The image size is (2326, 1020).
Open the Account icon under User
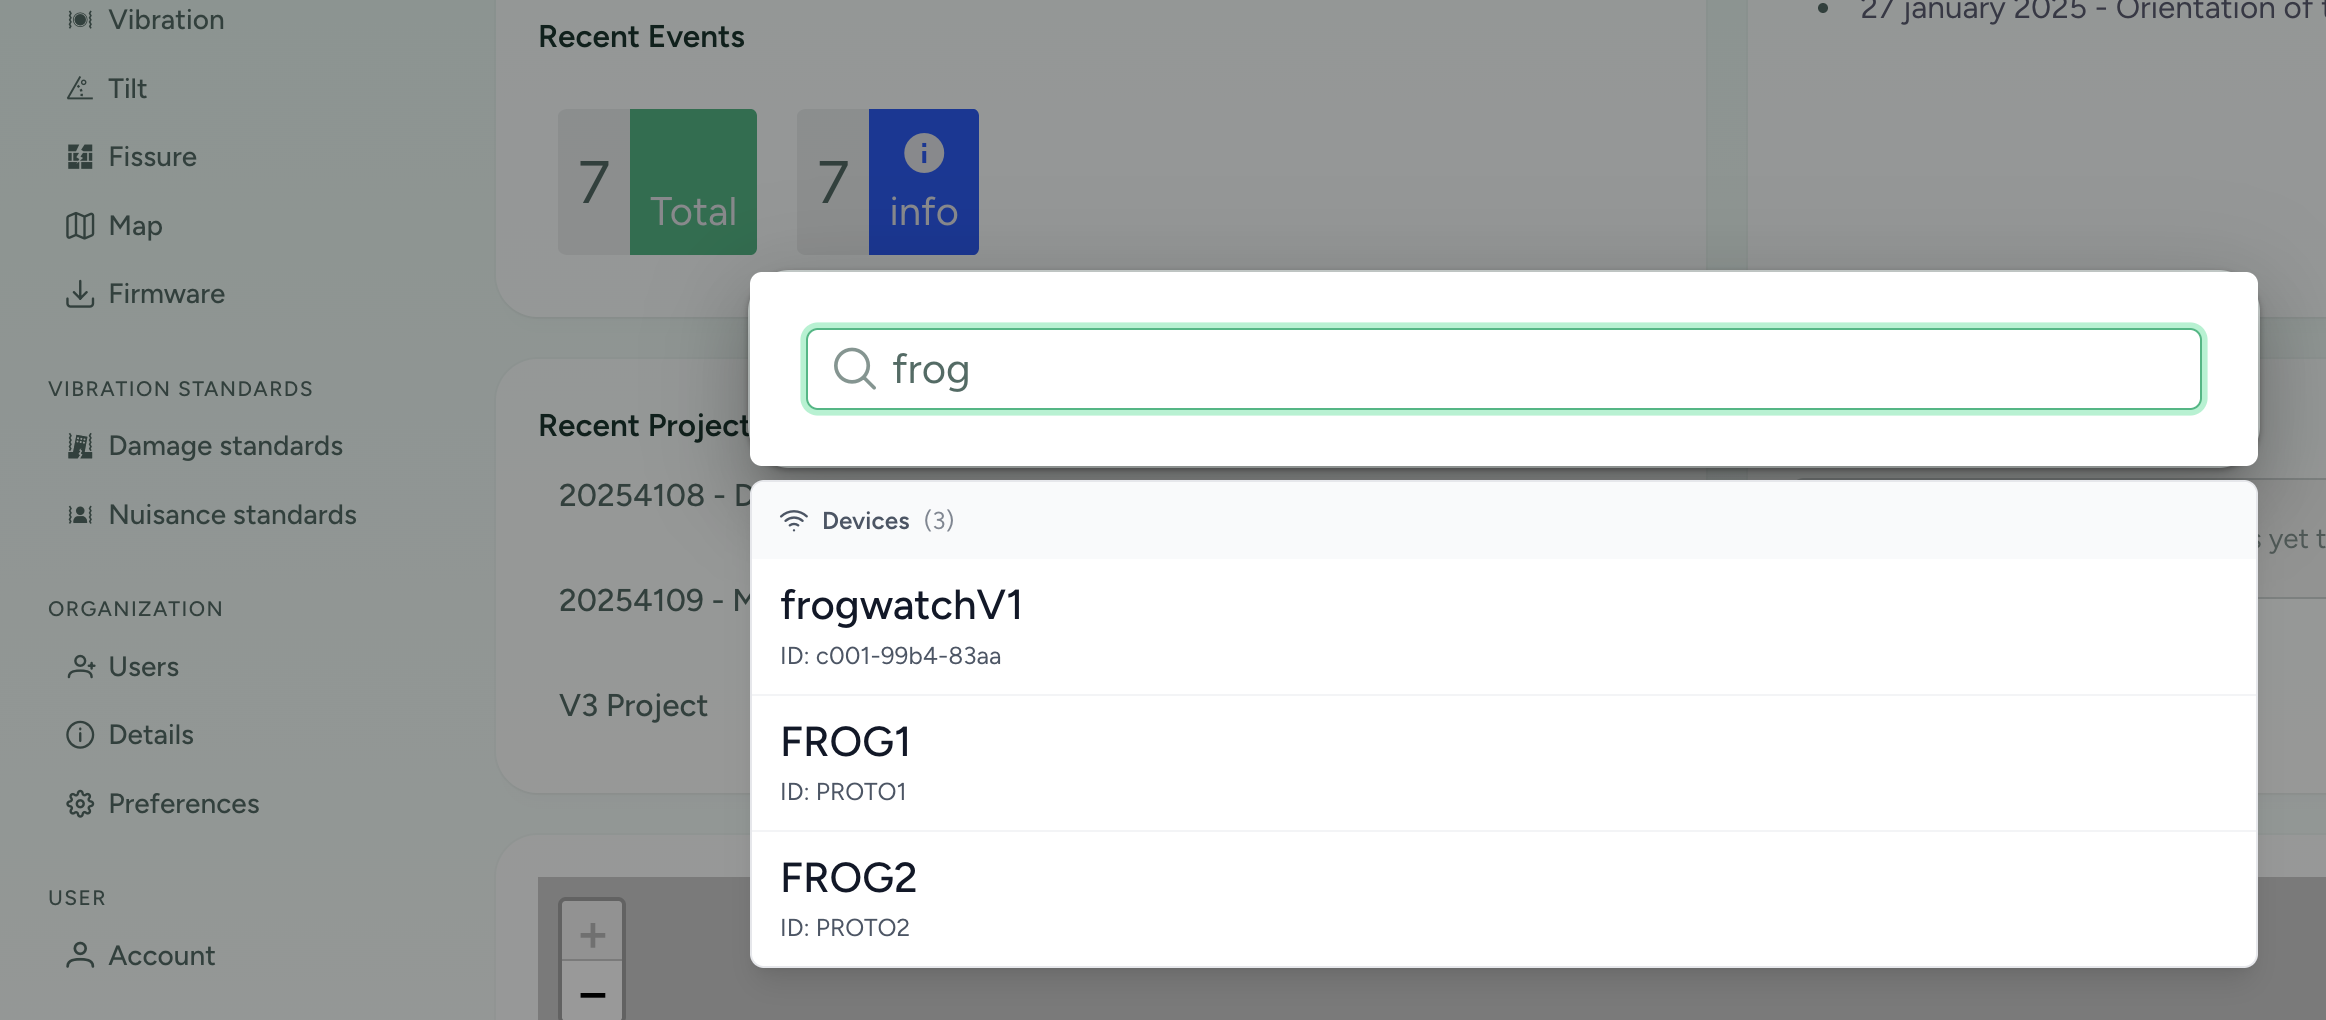[x=80, y=955]
